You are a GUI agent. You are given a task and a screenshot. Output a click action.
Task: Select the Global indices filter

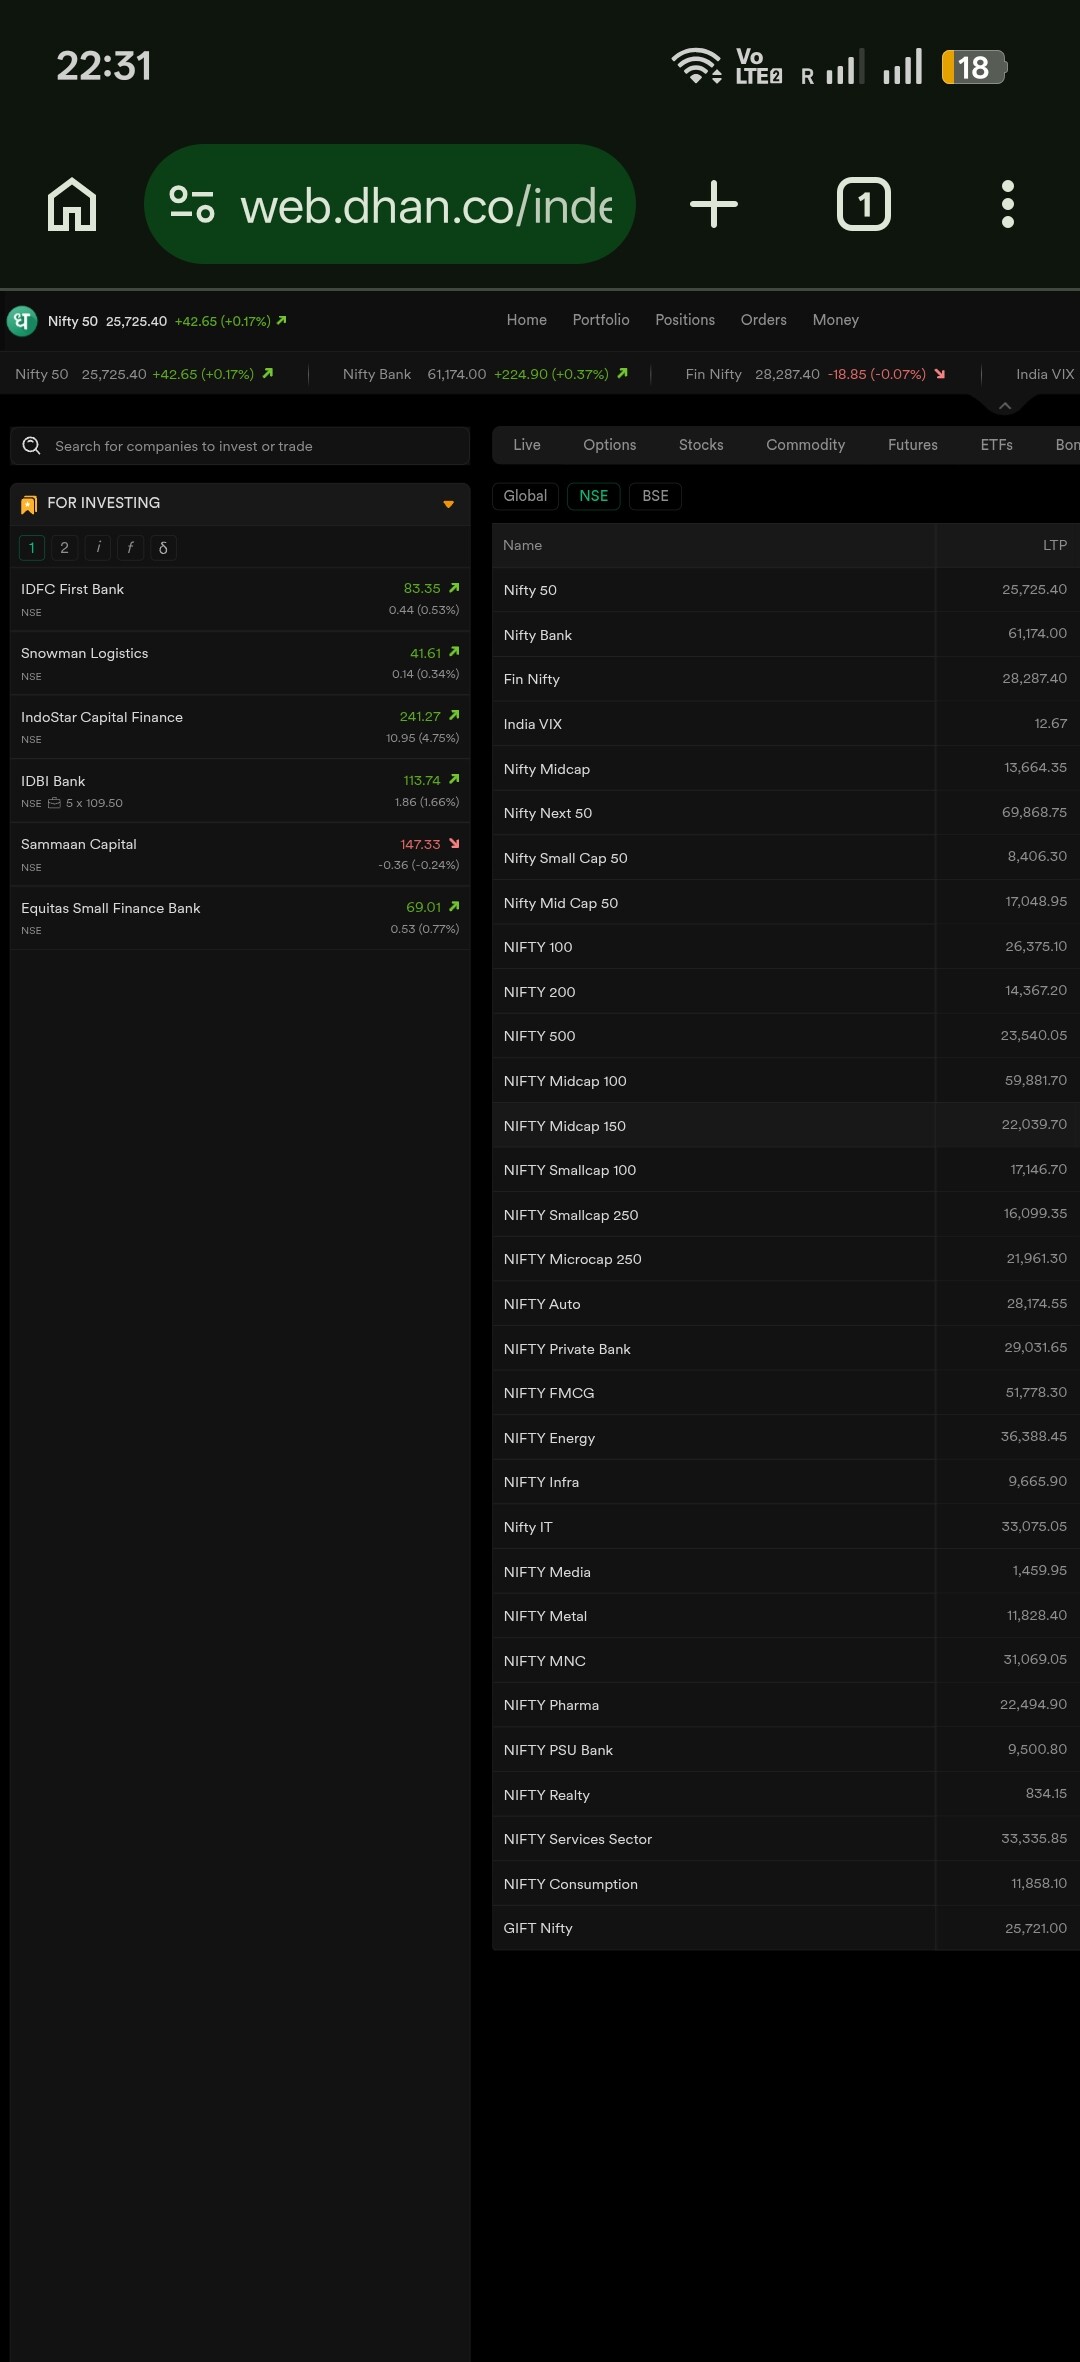(525, 496)
